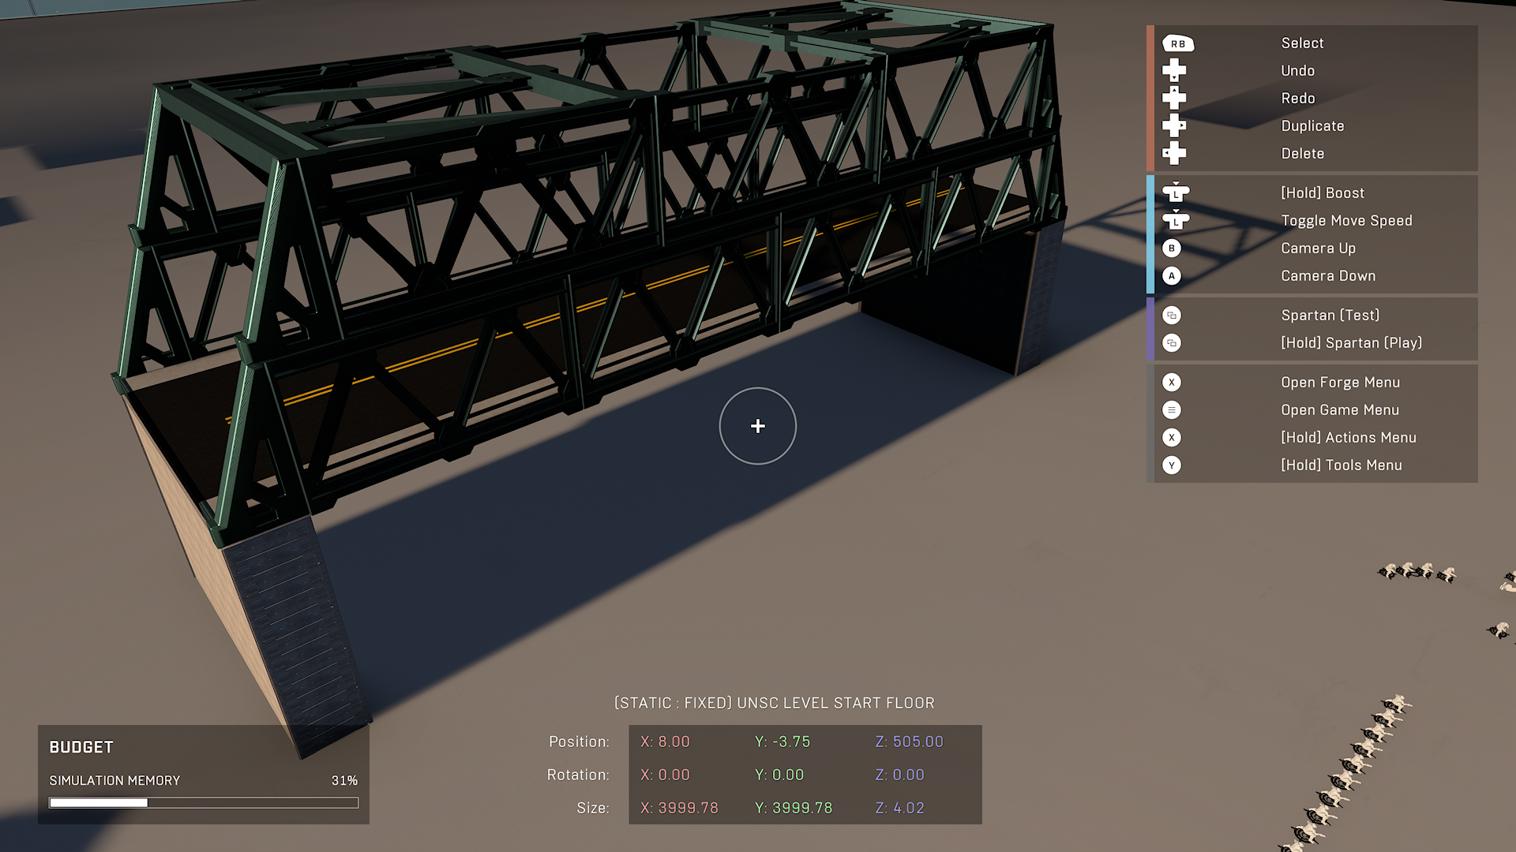
Task: Click Position Y value -3.75
Action: tap(782, 742)
